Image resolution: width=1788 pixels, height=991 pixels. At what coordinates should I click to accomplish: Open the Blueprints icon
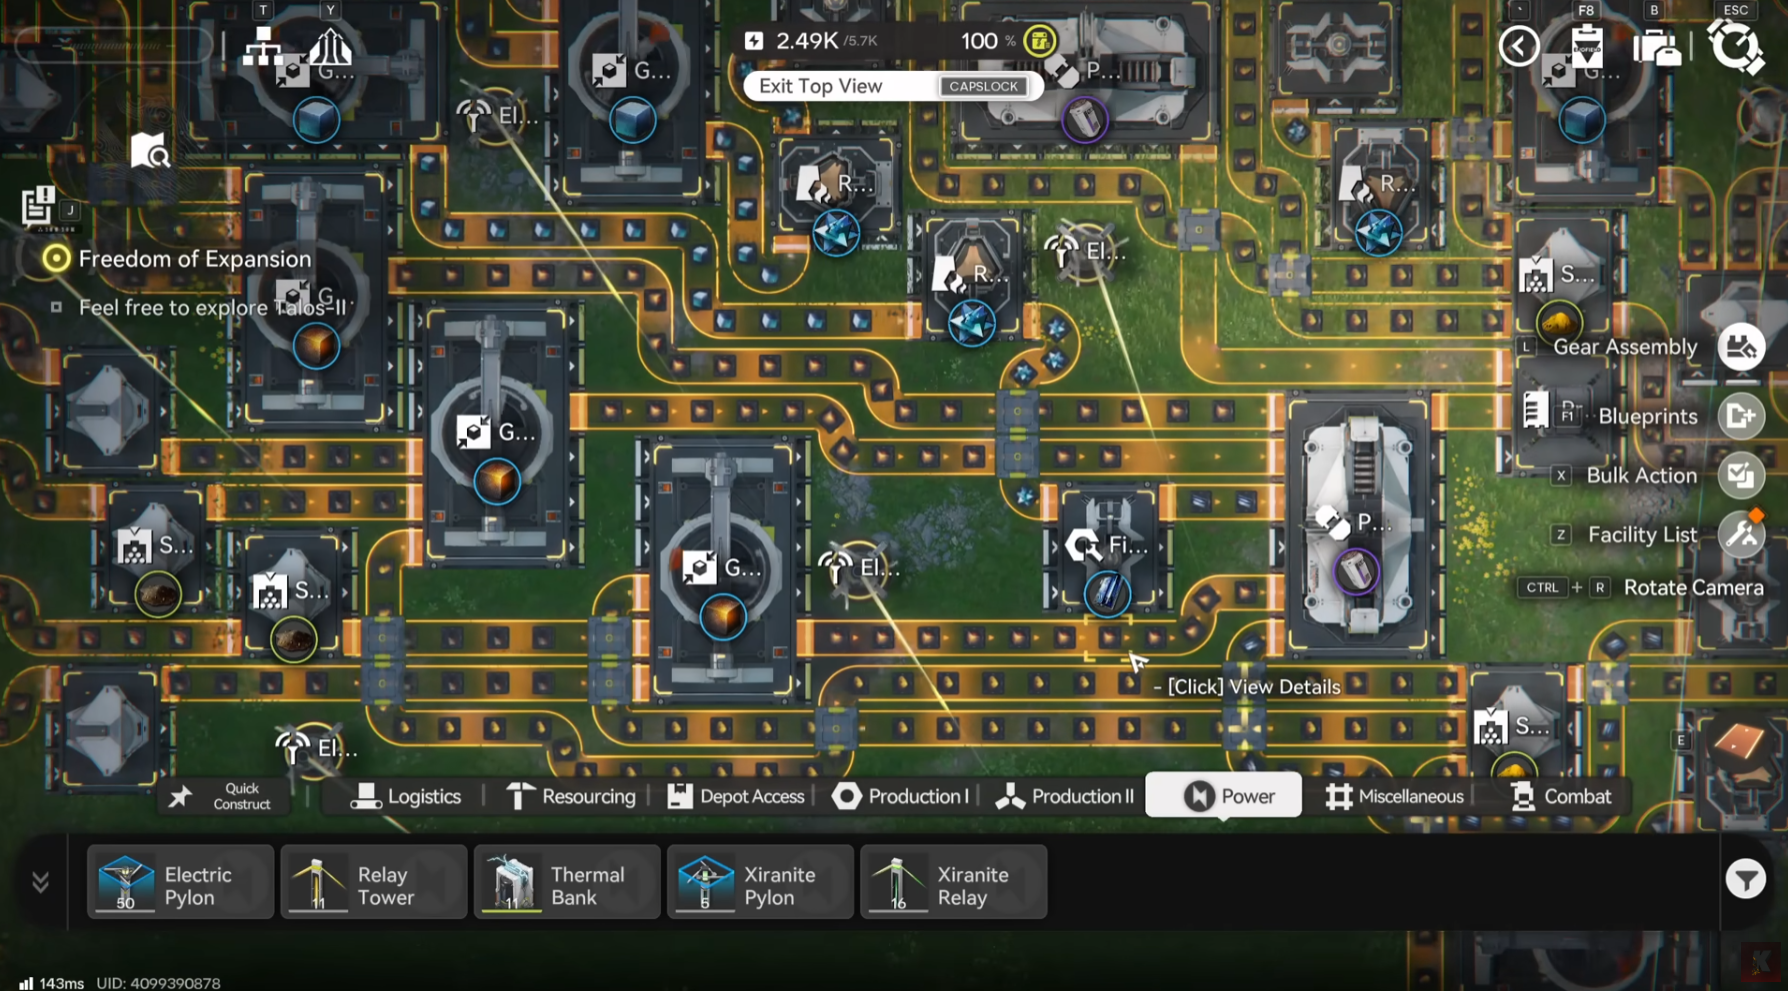1741,416
